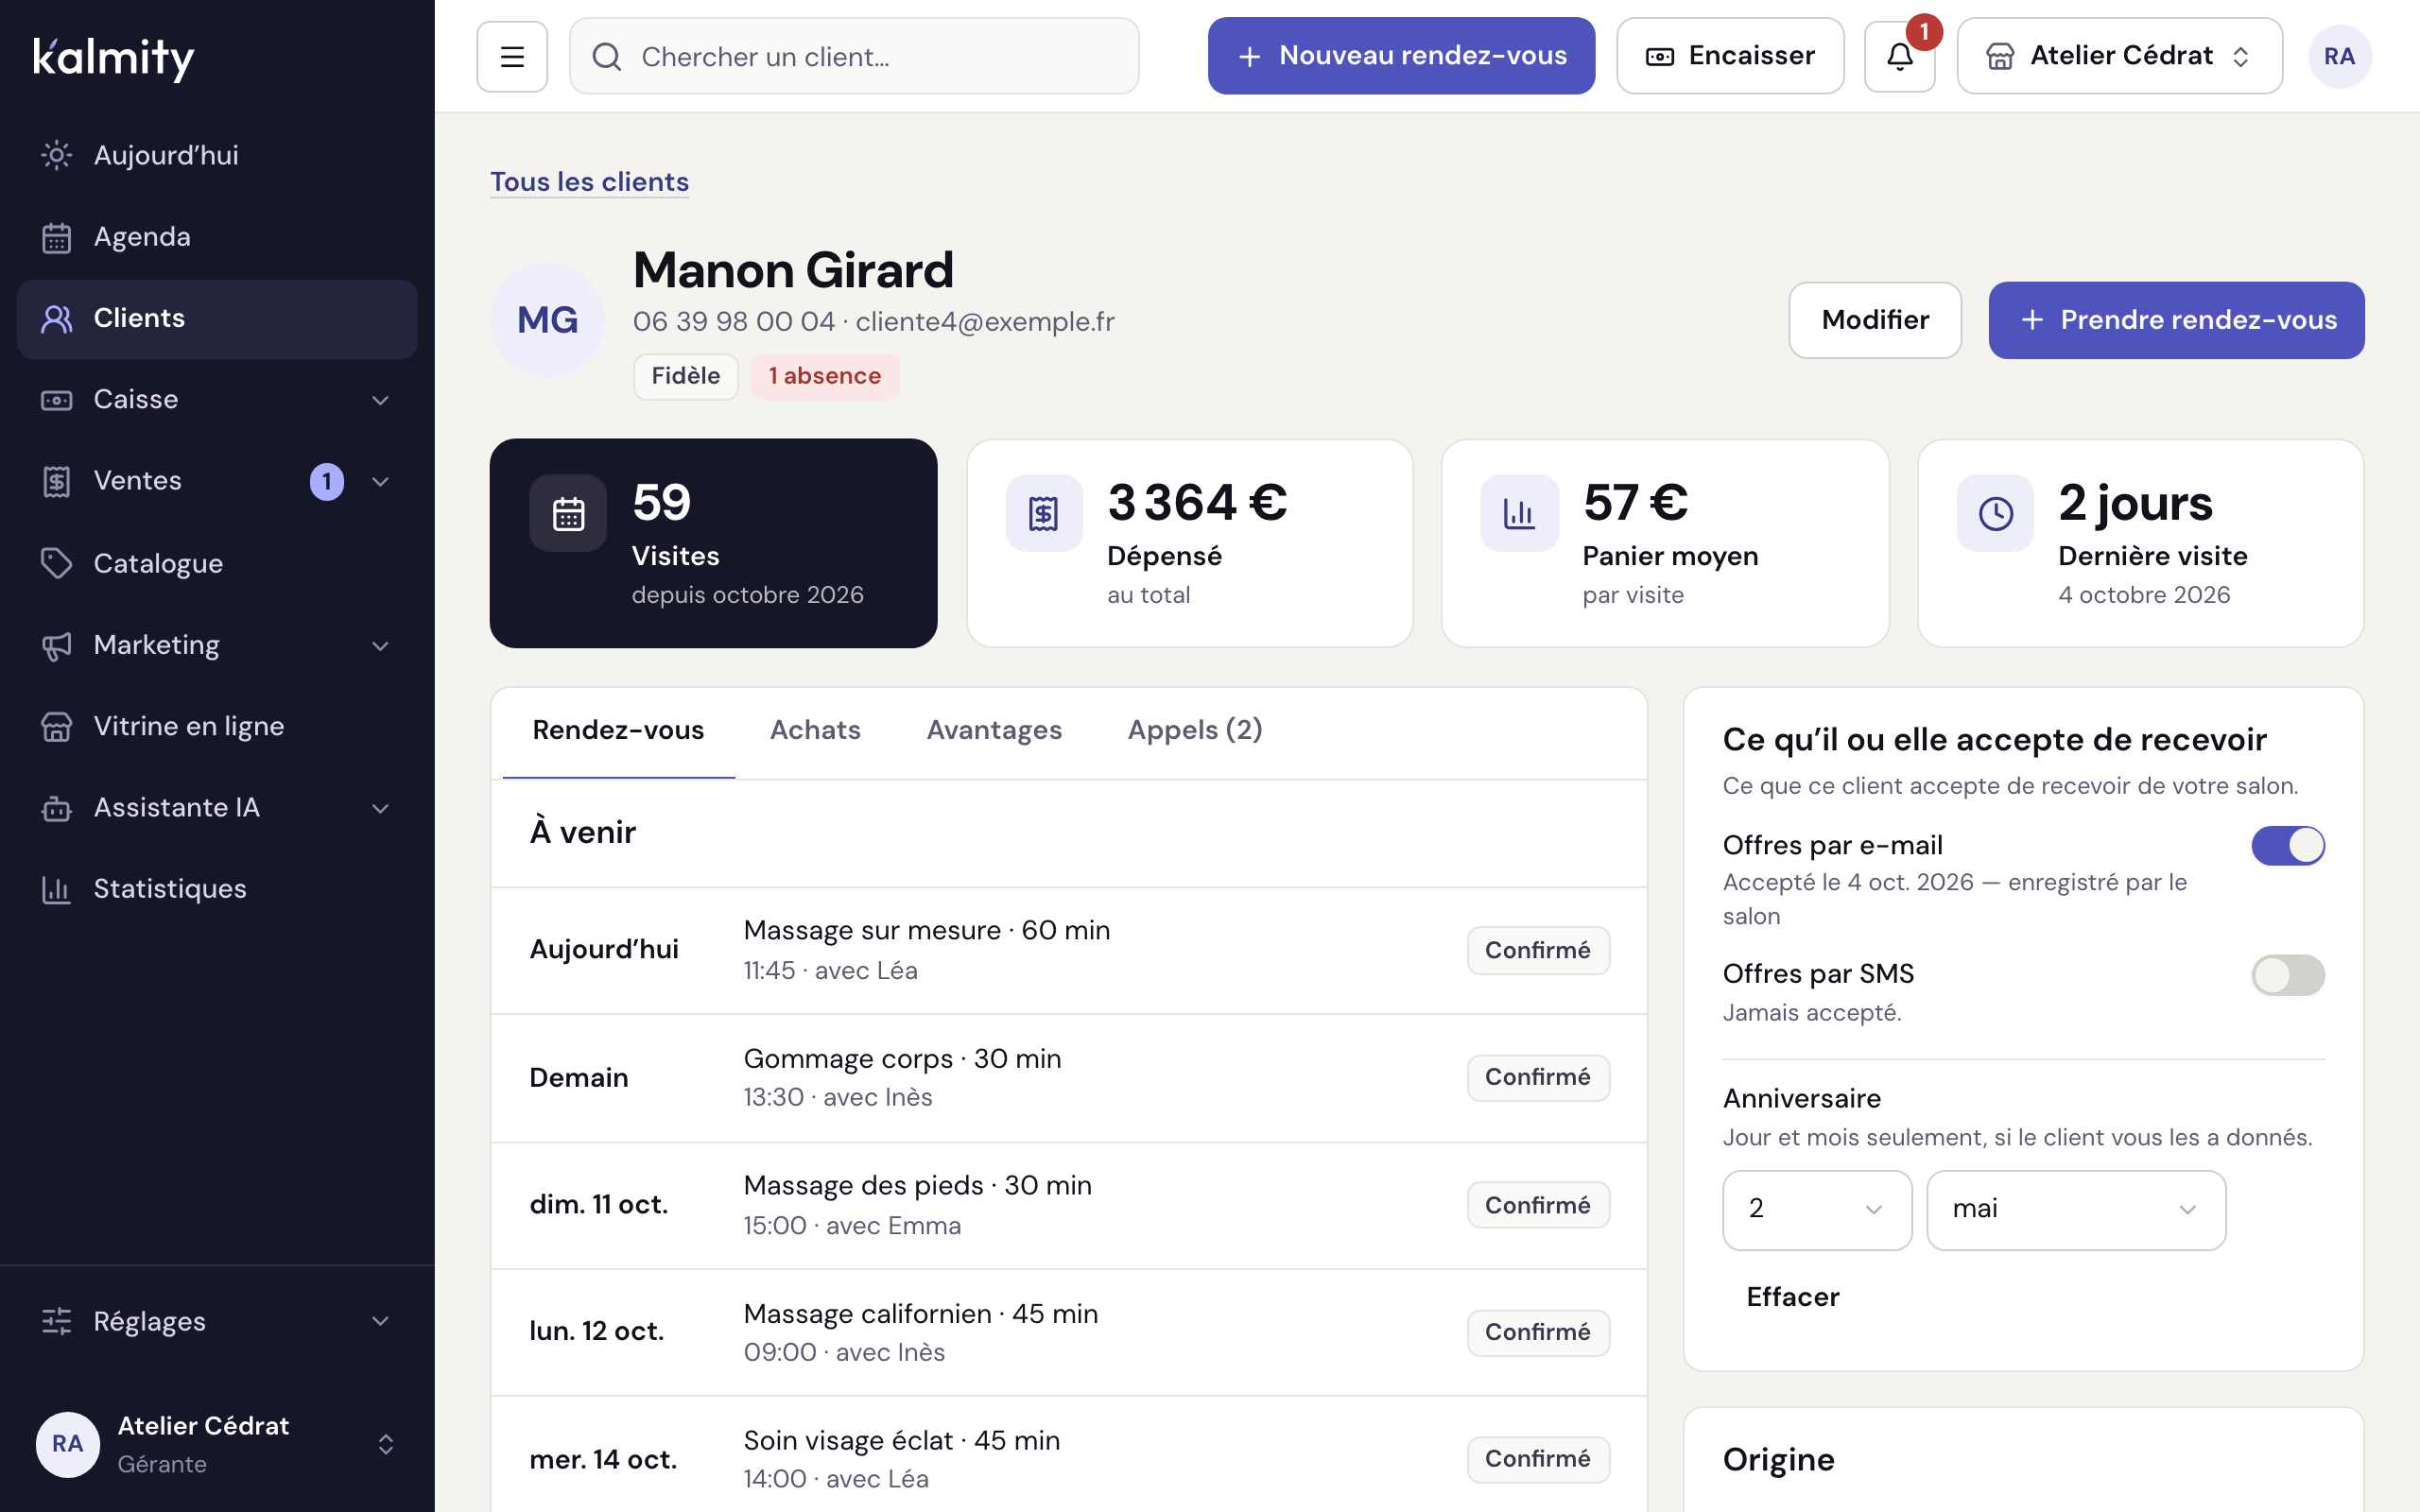Image resolution: width=2420 pixels, height=1512 pixels.
Task: Disable the Offres par e-mail toggle
Action: [2288, 846]
